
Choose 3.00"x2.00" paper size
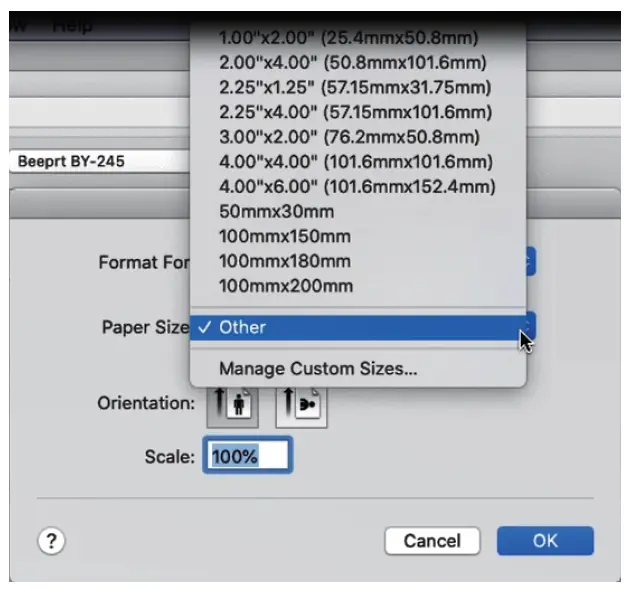349,137
